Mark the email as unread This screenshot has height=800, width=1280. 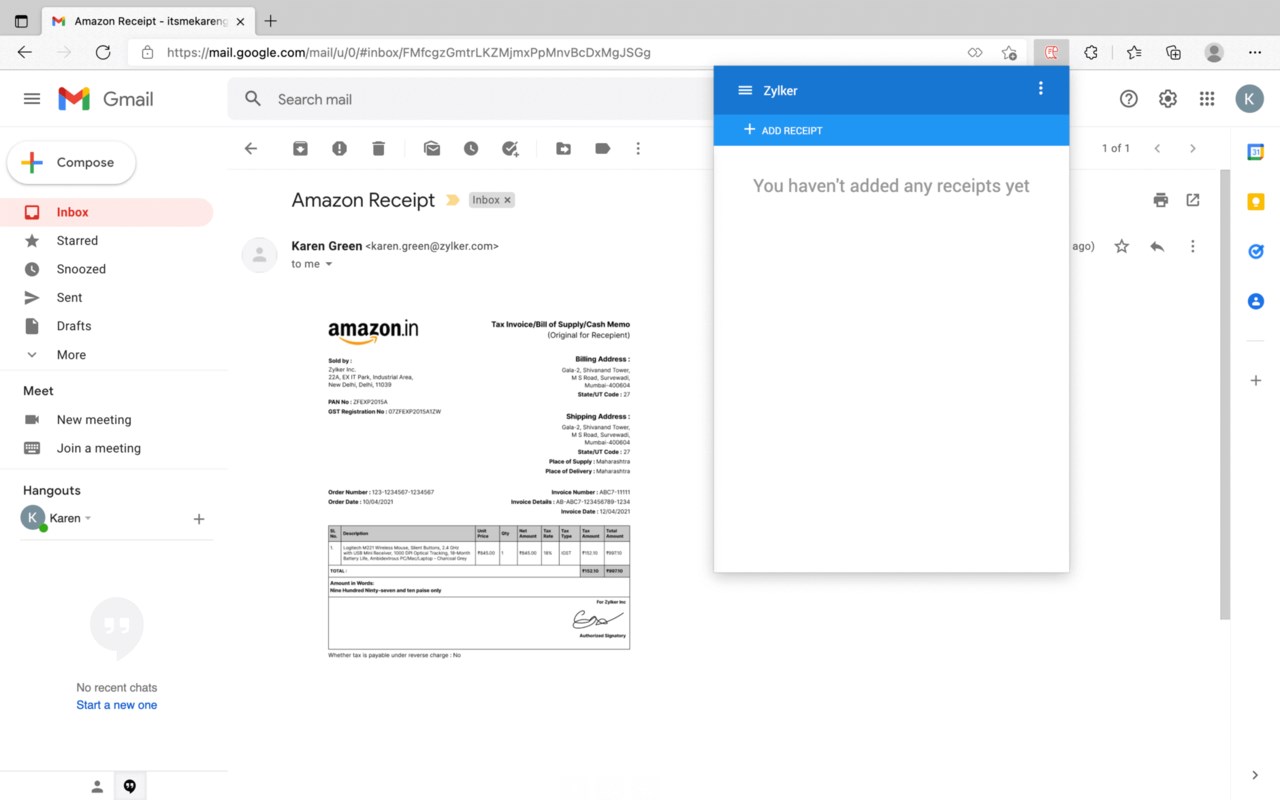[x=432, y=148]
